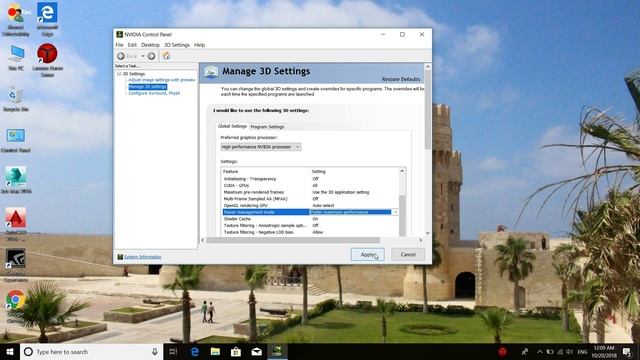Click horizontal scrollbar right arrow
The height and width of the screenshot is (360, 640).
click(x=421, y=240)
